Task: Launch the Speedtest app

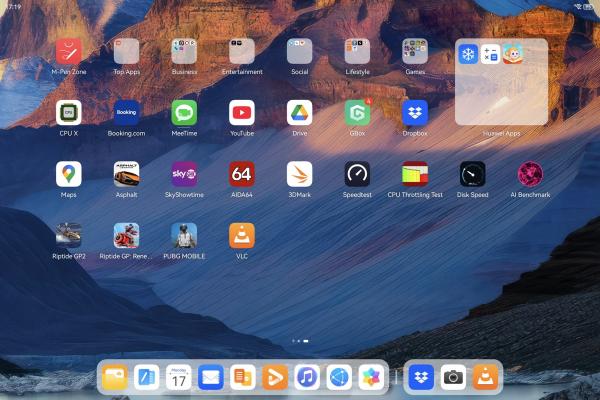Action: (x=357, y=174)
